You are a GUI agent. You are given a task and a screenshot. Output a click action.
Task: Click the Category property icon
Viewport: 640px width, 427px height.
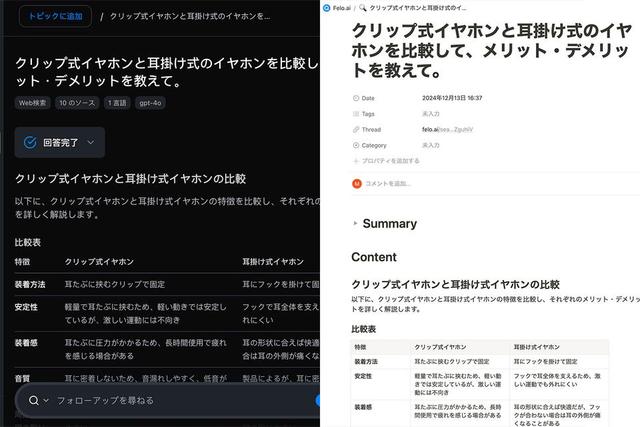355,145
